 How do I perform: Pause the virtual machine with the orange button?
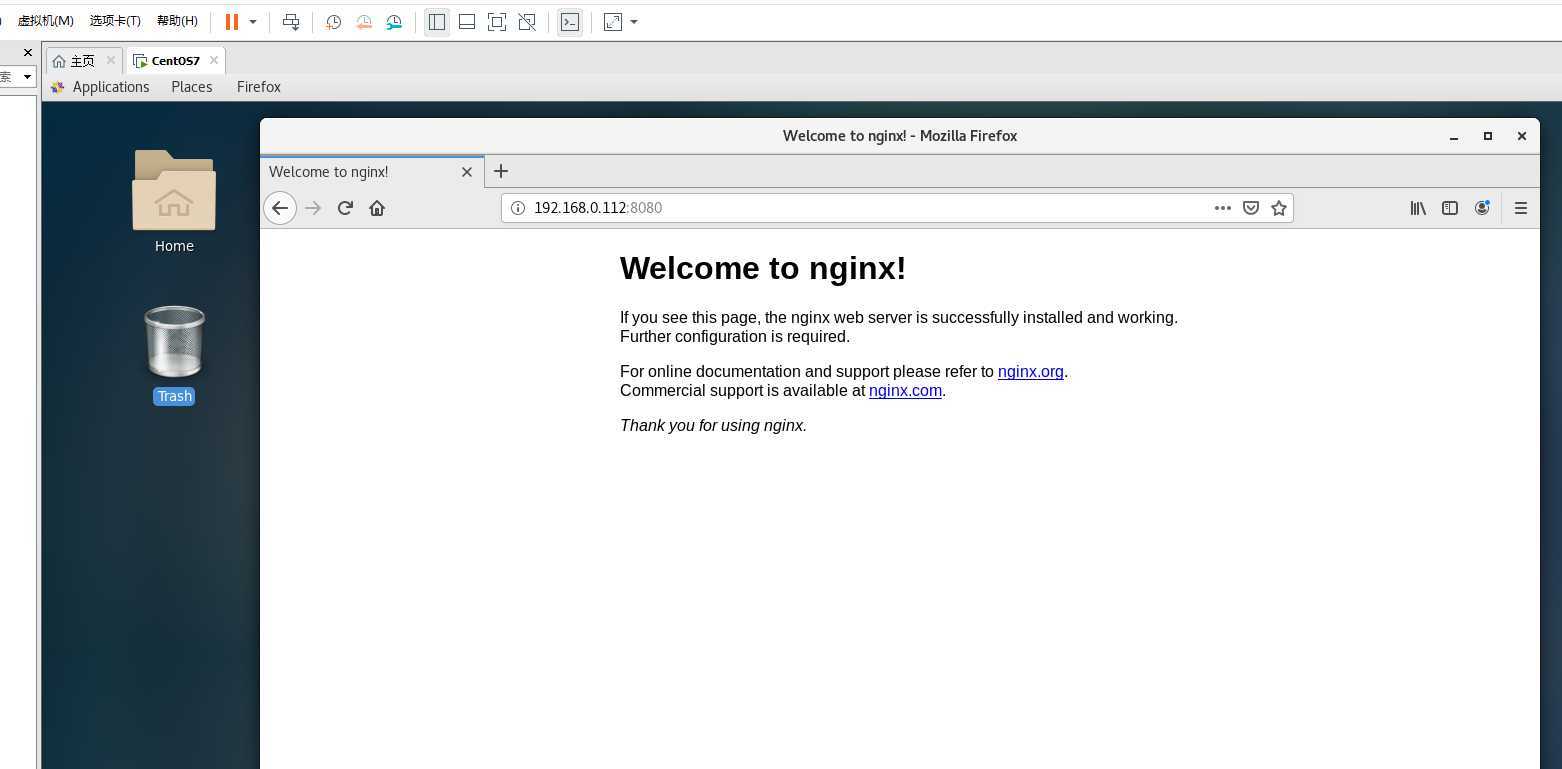(x=232, y=22)
